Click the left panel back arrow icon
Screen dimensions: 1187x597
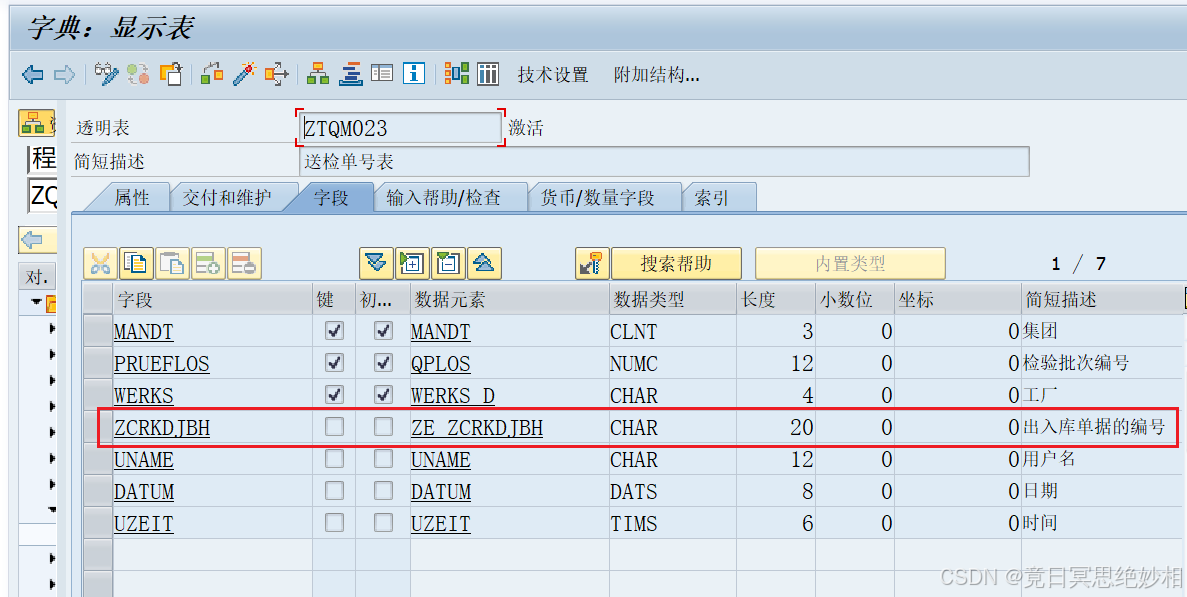click(35, 241)
